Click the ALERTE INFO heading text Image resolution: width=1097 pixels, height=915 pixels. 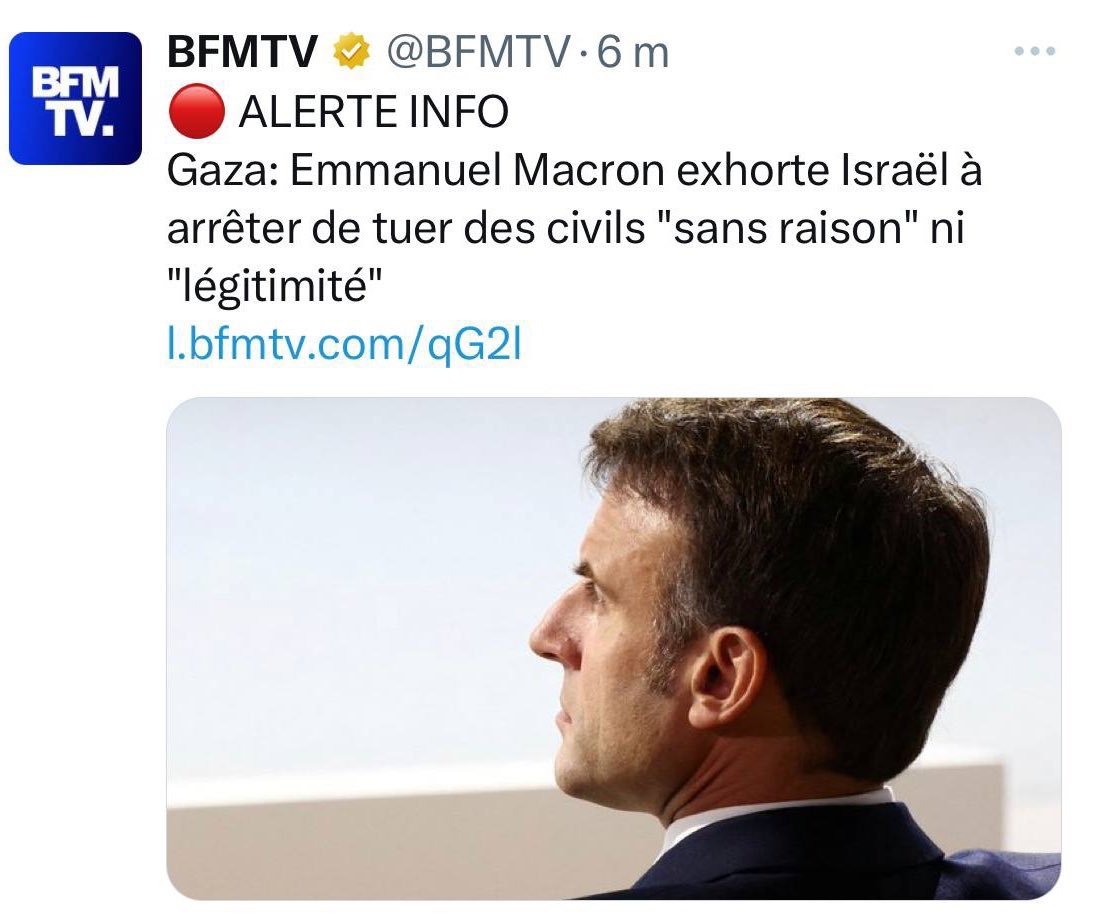click(374, 113)
